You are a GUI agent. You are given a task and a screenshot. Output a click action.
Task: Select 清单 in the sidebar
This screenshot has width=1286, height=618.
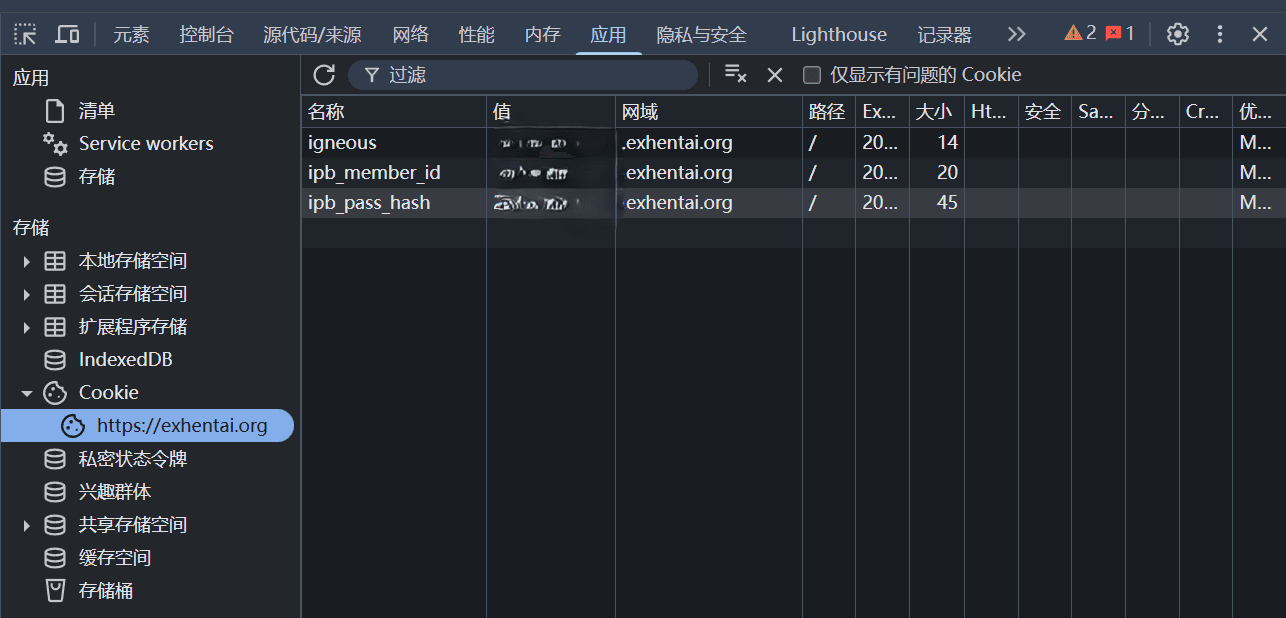(x=97, y=111)
